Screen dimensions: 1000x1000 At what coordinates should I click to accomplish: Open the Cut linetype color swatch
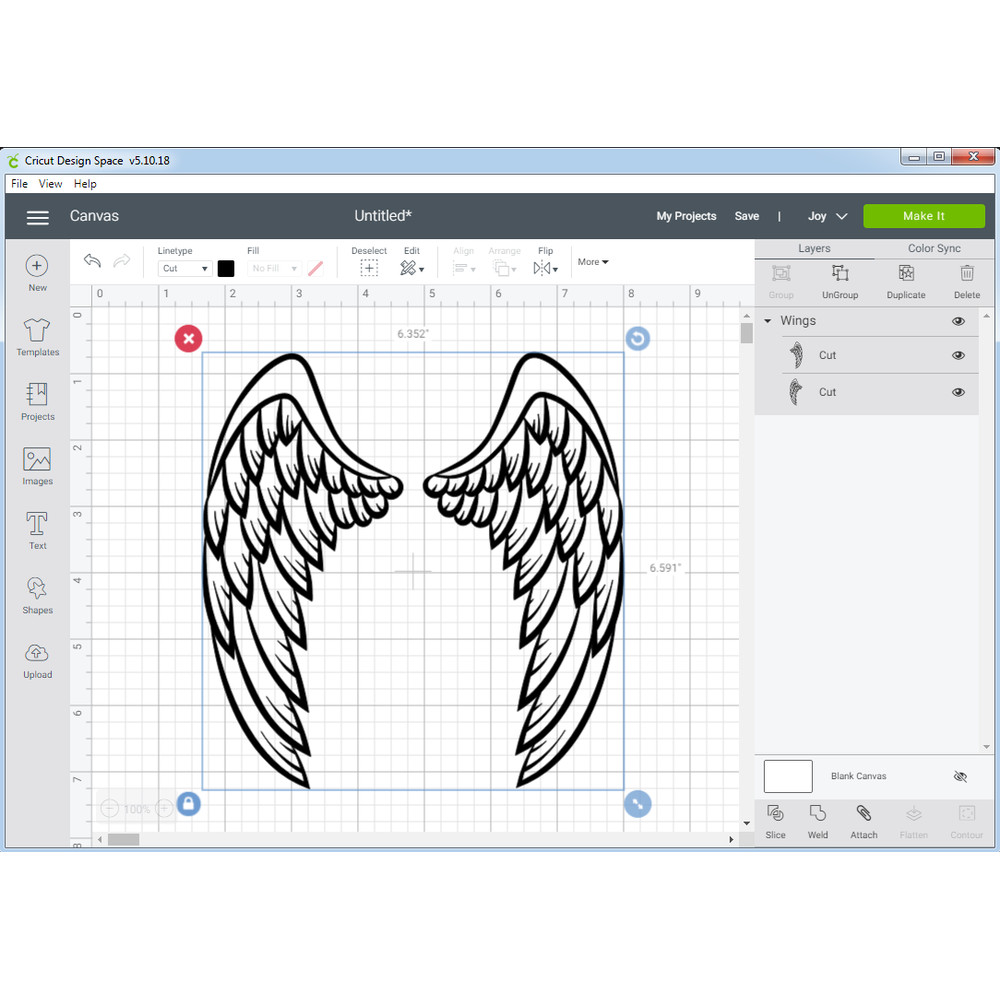click(x=225, y=268)
